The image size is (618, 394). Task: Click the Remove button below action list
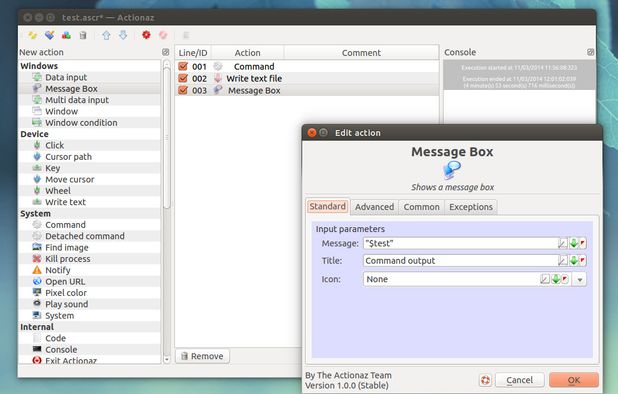coord(202,356)
